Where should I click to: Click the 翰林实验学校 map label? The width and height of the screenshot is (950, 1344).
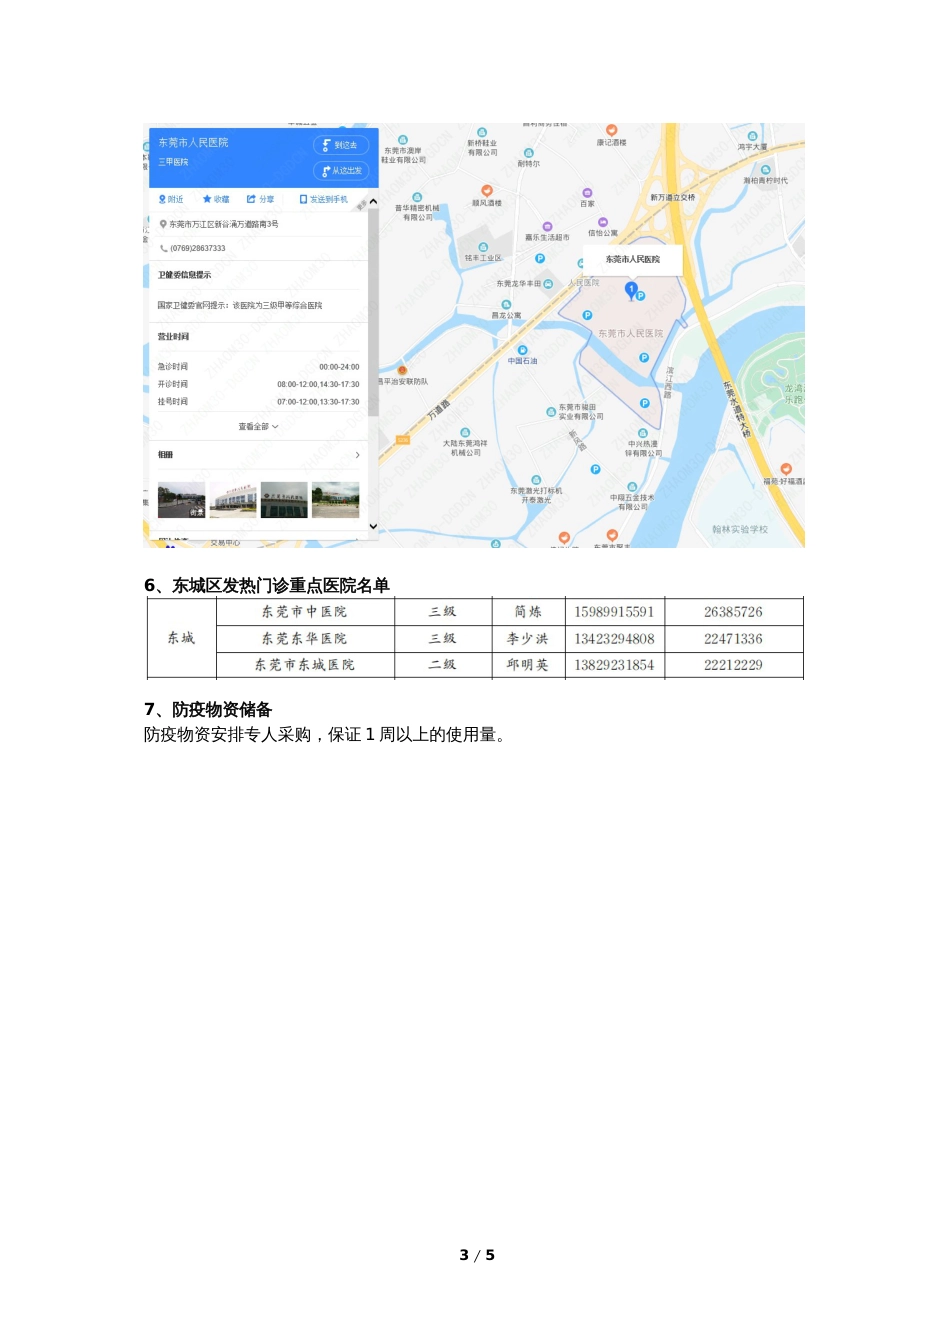click(740, 529)
